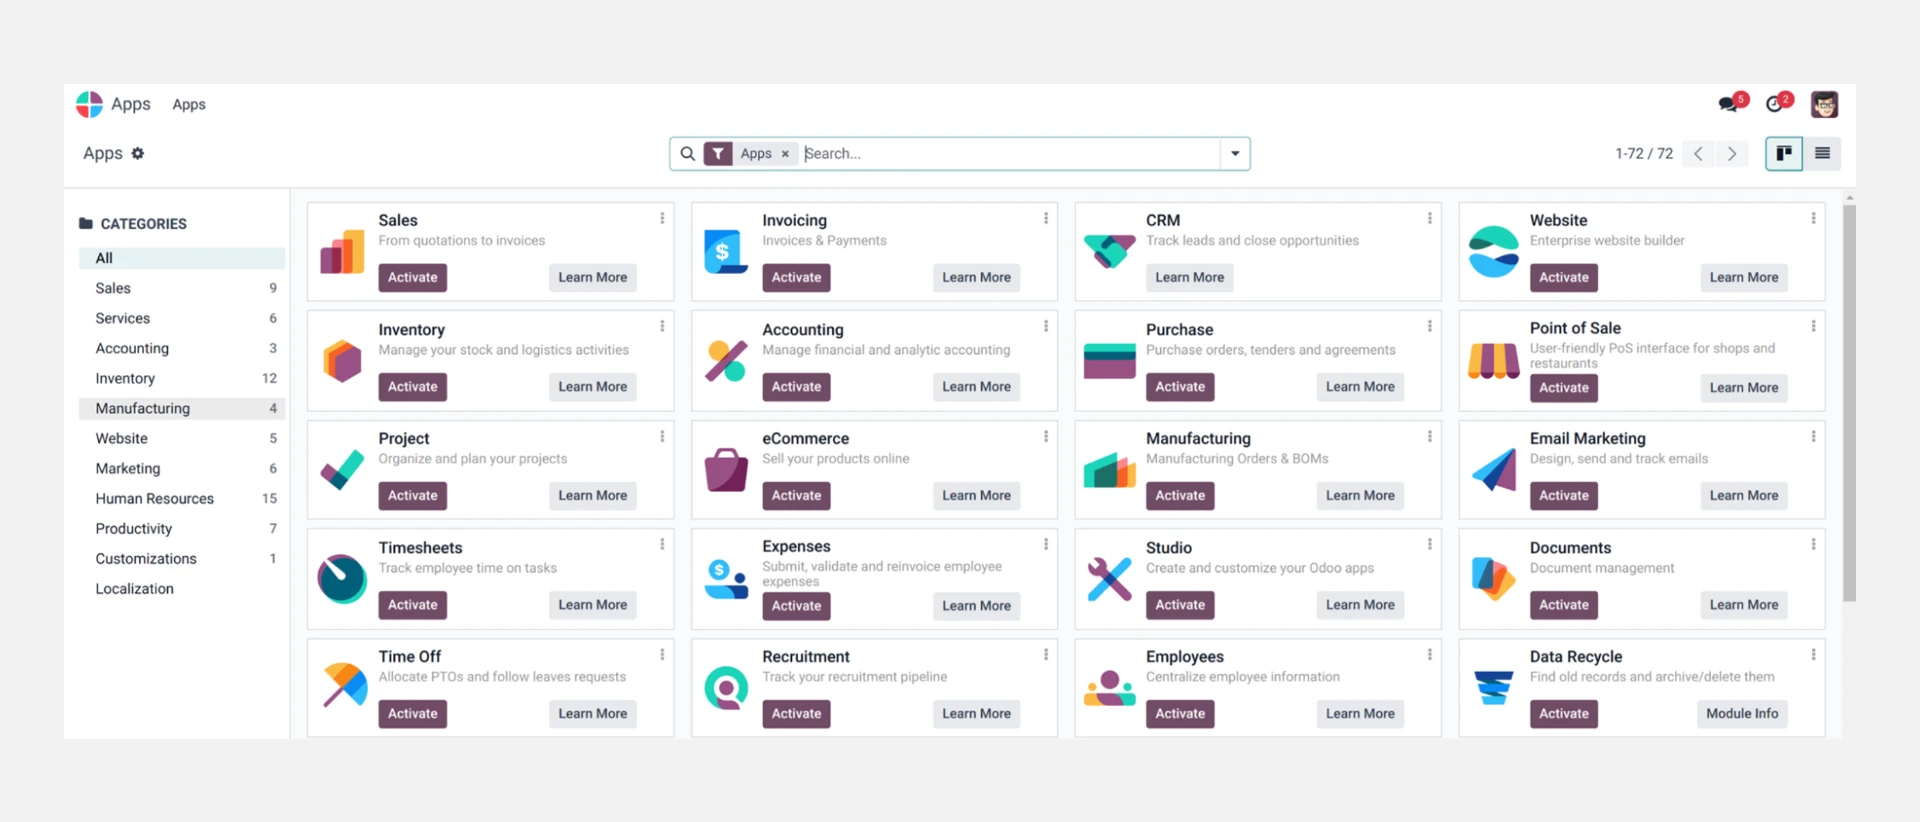Activate the Employees app
The width and height of the screenshot is (1920, 822).
pyautogui.click(x=1180, y=713)
